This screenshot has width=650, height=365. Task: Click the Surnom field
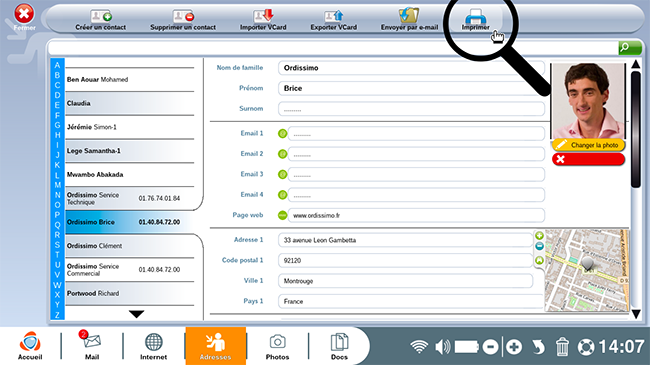coord(411,109)
